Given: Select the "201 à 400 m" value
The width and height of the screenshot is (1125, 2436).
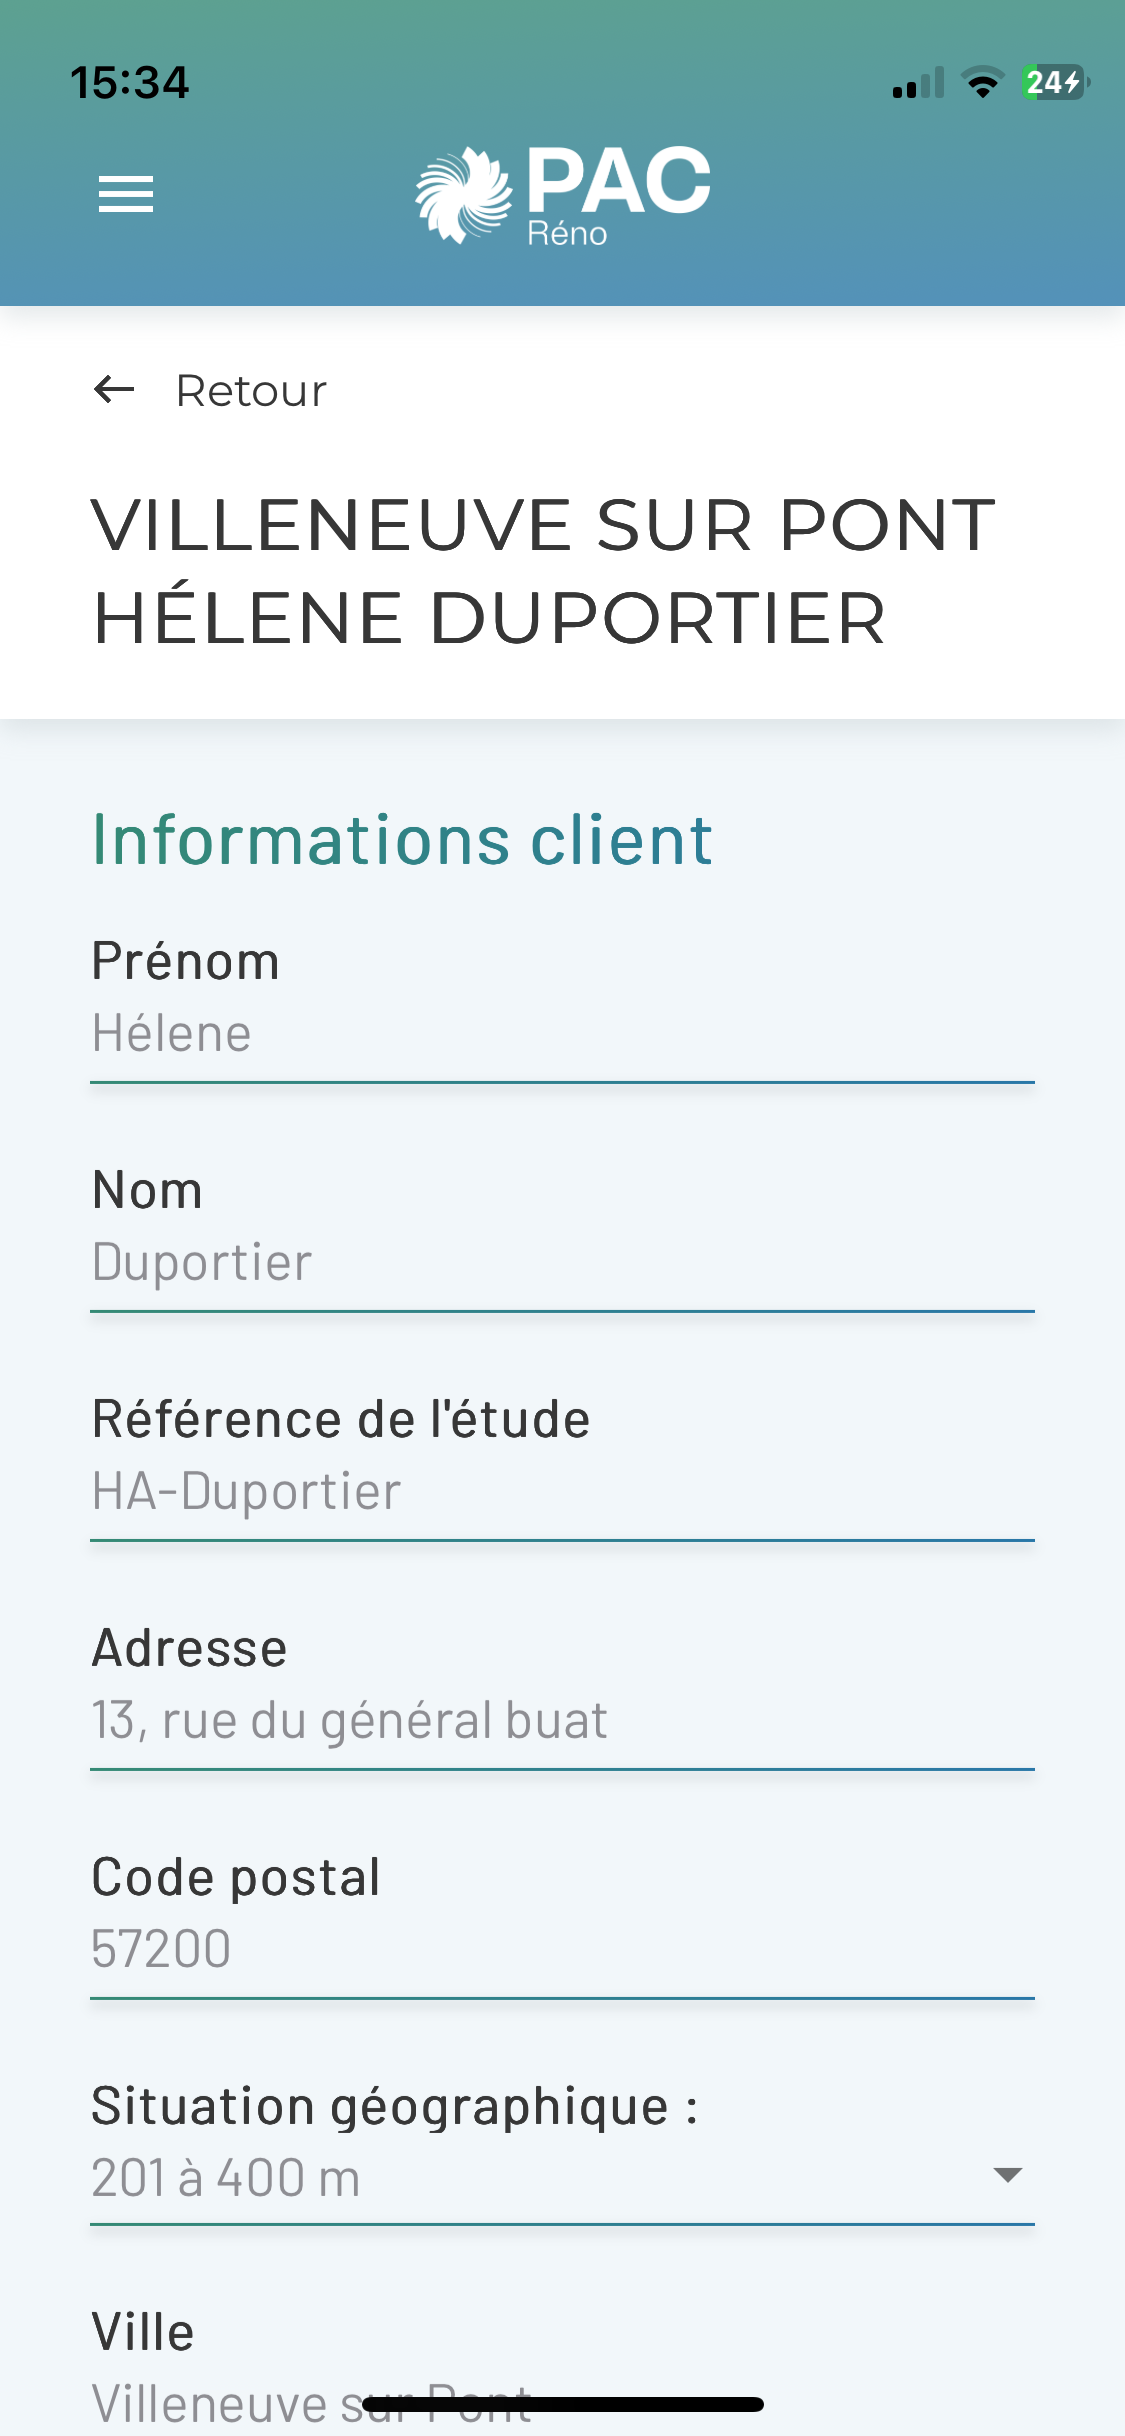Looking at the screenshot, I should point(226,2178).
